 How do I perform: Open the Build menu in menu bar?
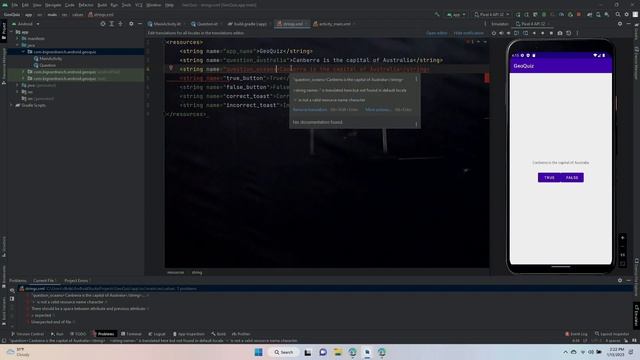pyautogui.click(x=102, y=5)
